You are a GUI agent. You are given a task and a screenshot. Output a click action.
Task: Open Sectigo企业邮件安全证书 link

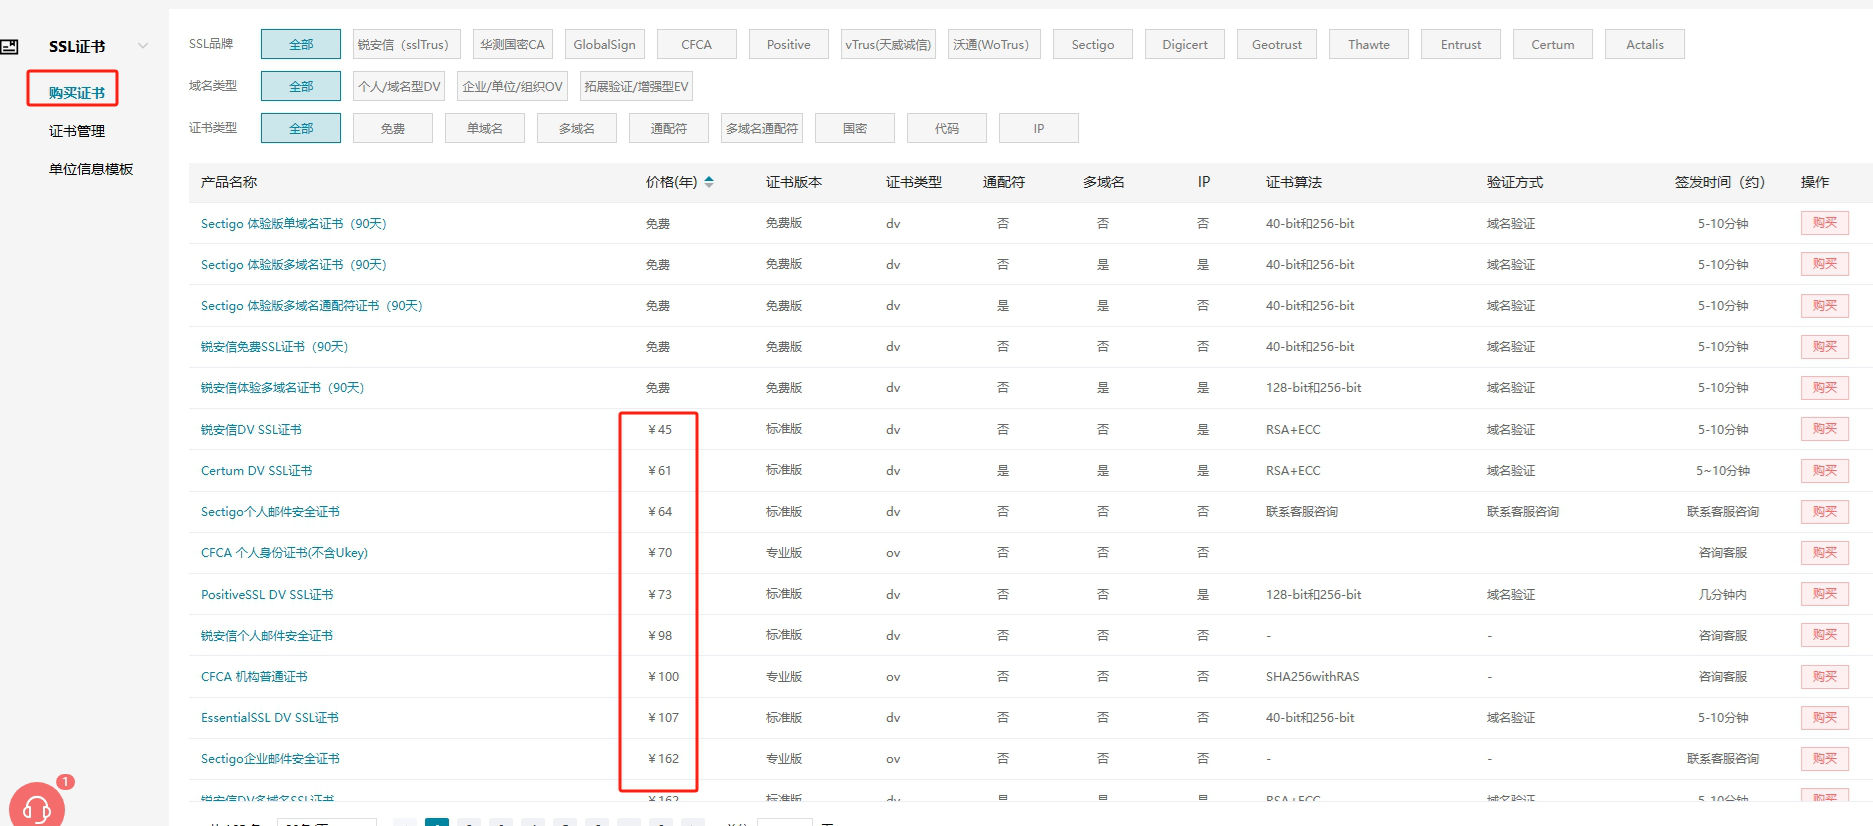[x=270, y=759]
